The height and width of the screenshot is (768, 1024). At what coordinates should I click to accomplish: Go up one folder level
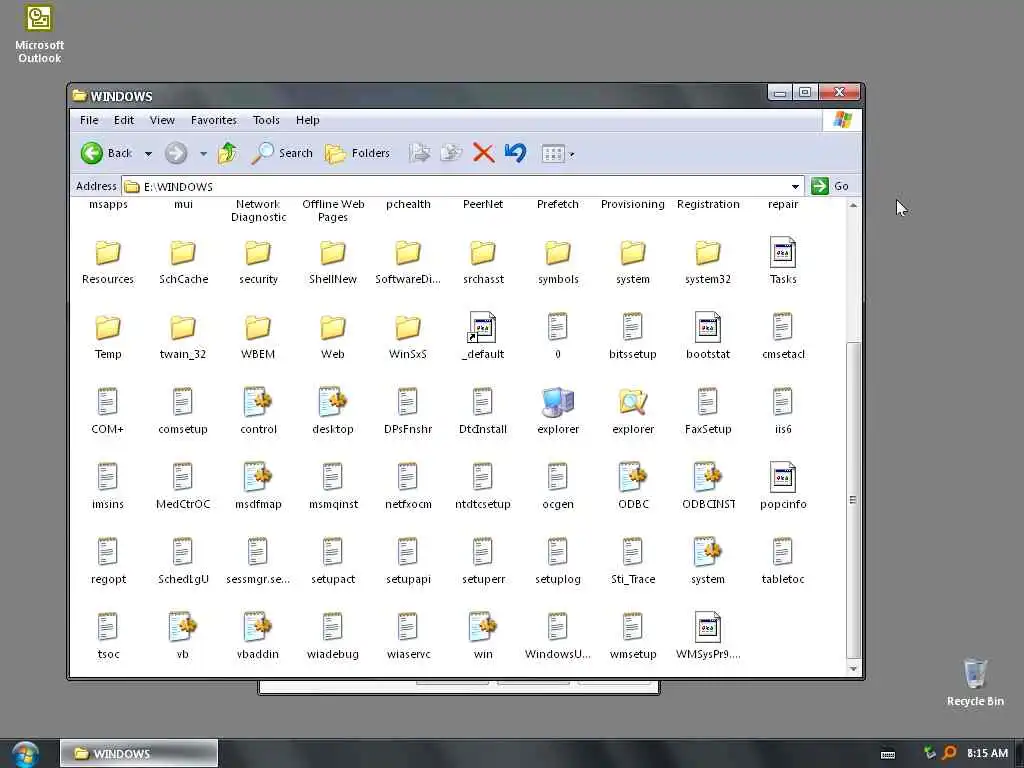[227, 153]
